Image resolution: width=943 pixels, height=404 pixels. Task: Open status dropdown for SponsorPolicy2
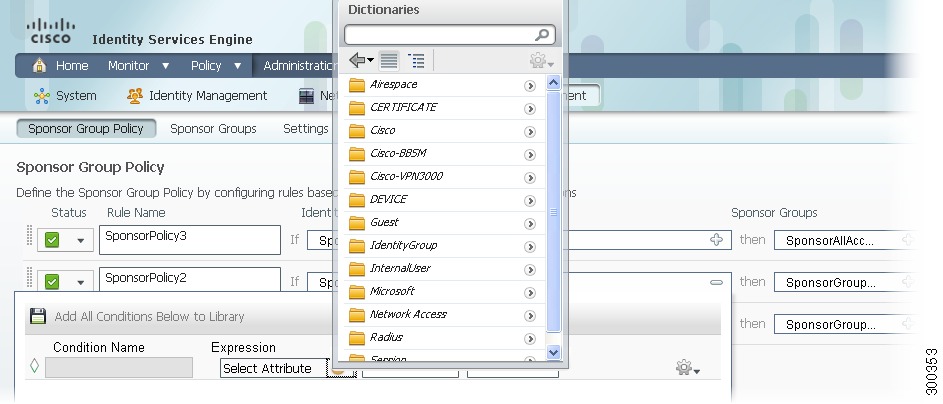(x=80, y=282)
